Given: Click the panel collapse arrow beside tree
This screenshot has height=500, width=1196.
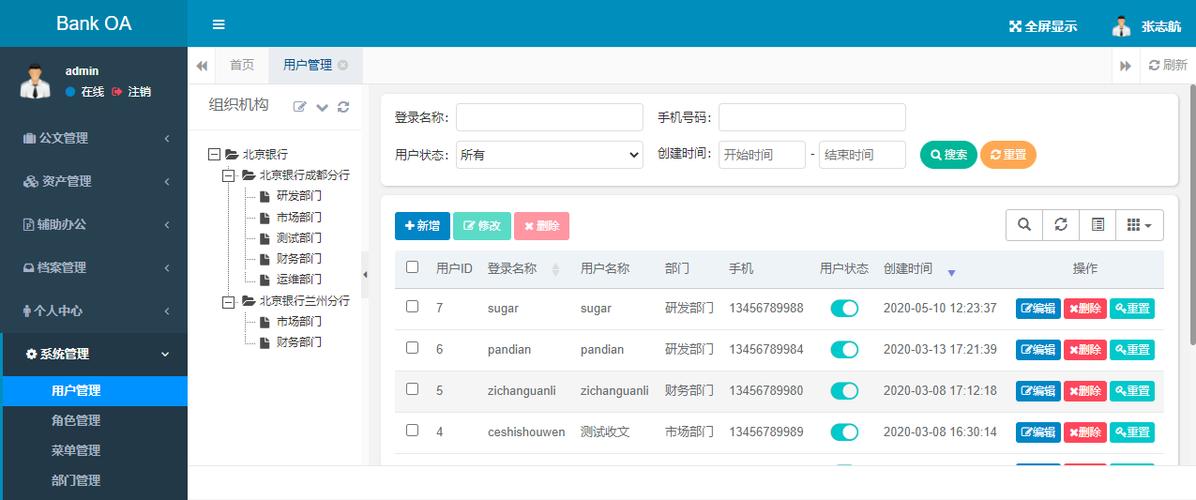Looking at the screenshot, I should coord(365,274).
